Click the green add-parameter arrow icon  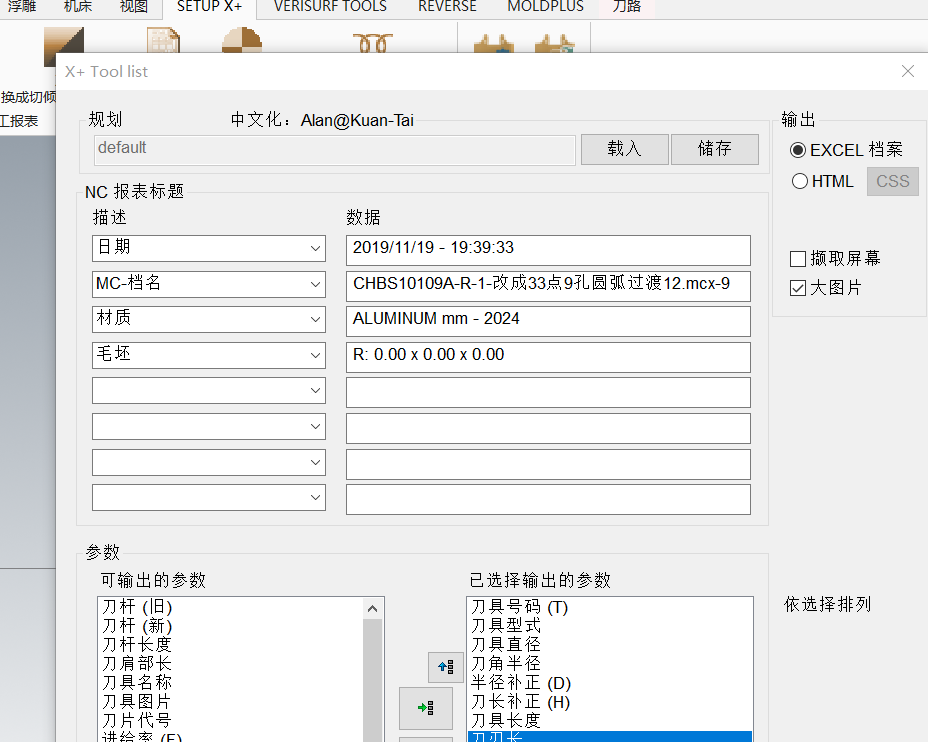click(x=426, y=708)
